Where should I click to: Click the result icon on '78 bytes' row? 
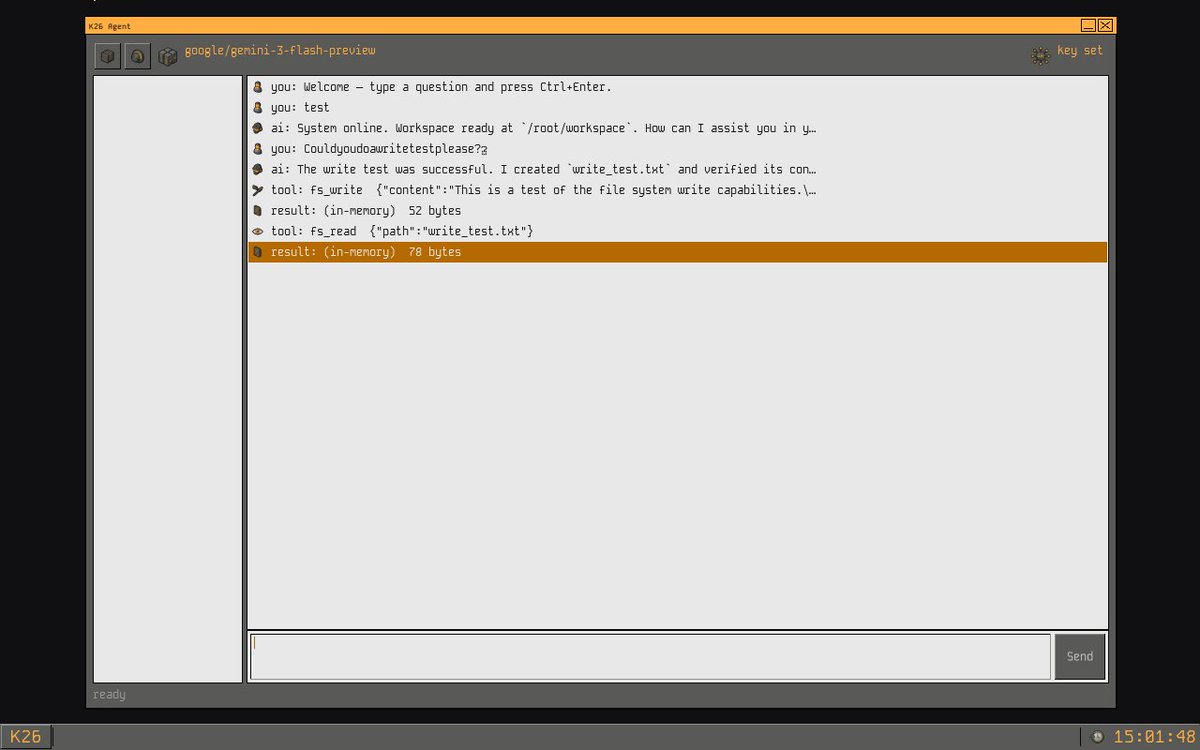[x=257, y=252]
